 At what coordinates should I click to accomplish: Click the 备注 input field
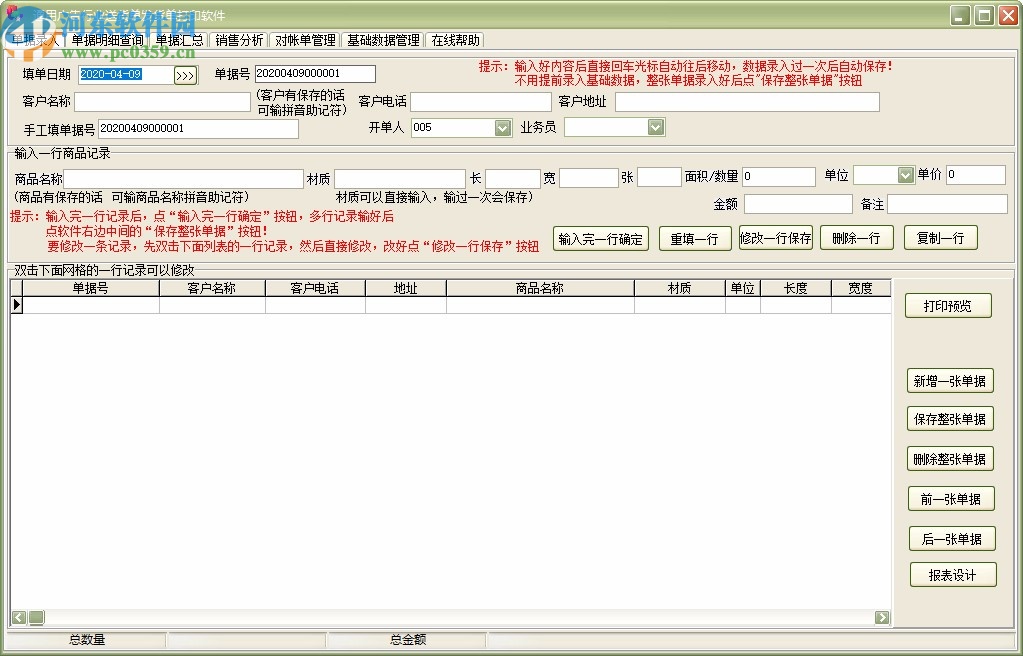point(947,204)
